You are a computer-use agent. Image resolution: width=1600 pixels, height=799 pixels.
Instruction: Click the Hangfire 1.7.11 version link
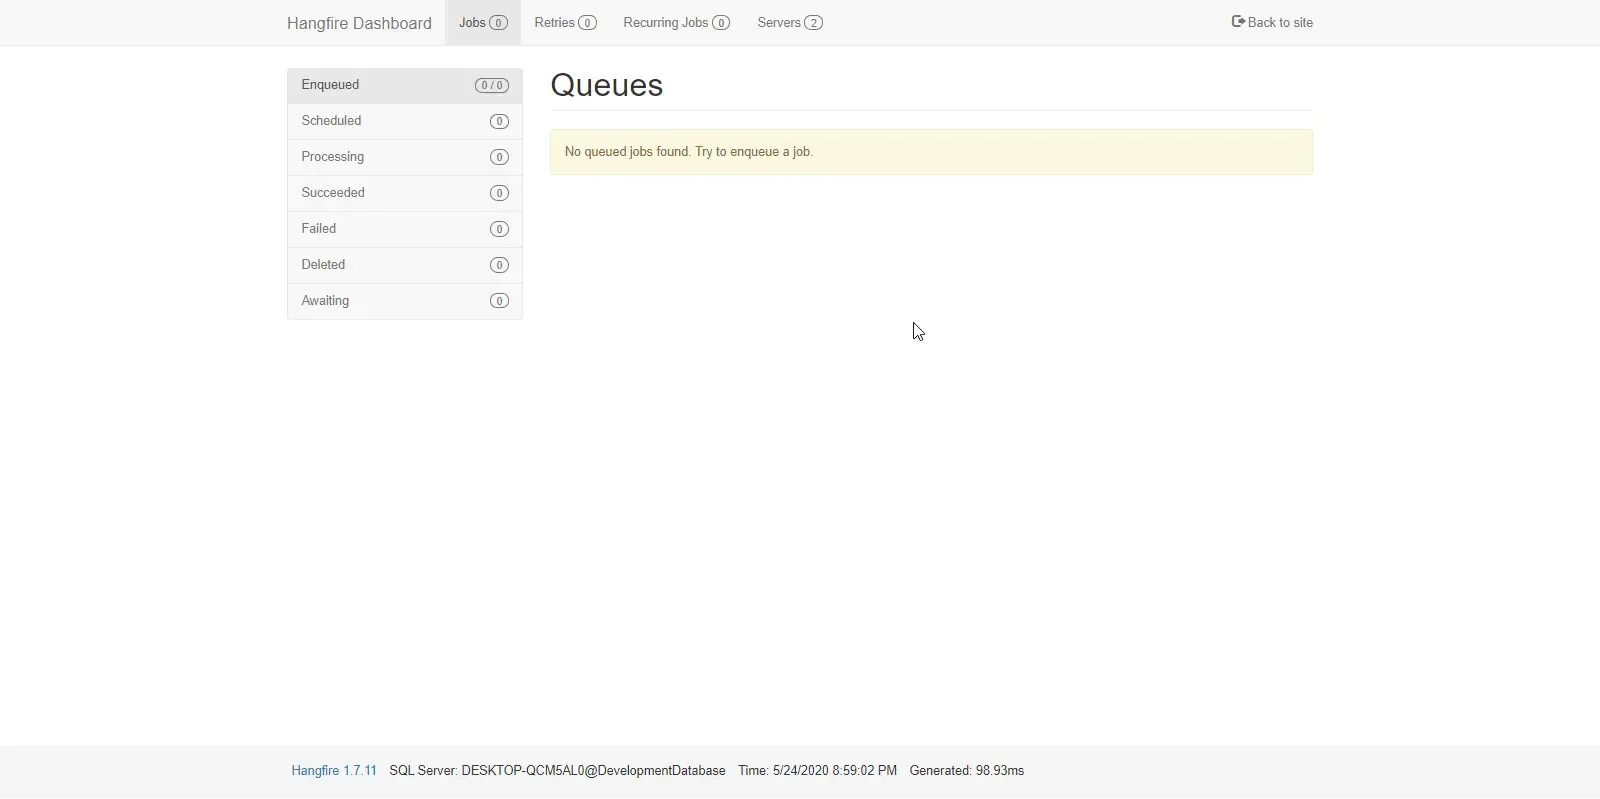click(x=334, y=771)
